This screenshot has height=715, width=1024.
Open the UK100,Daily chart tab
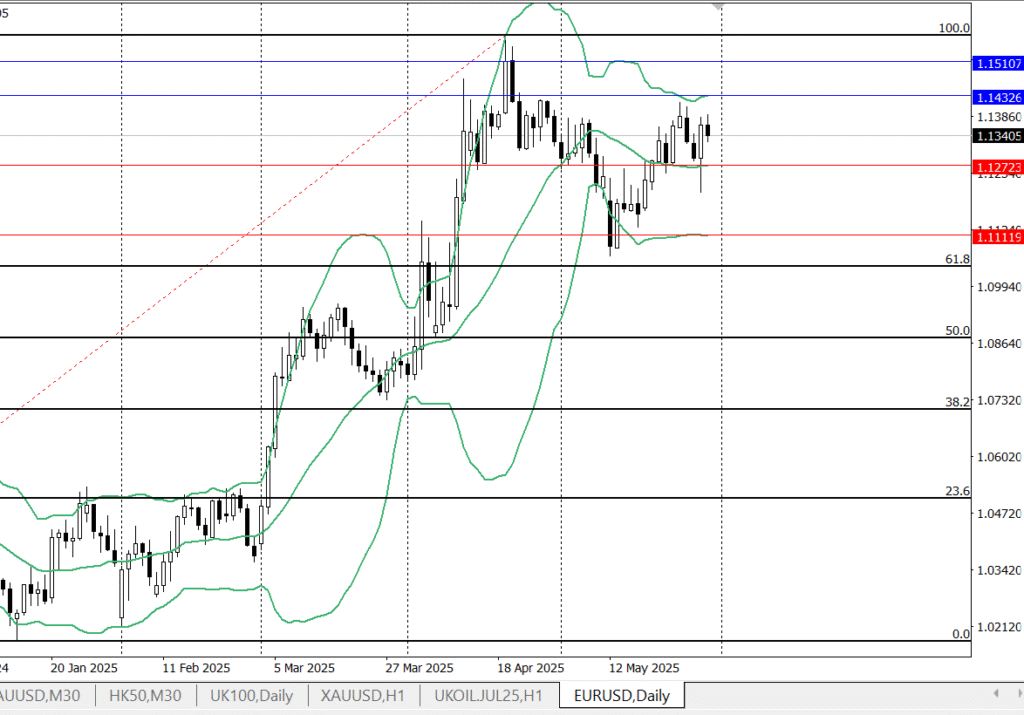(251, 695)
